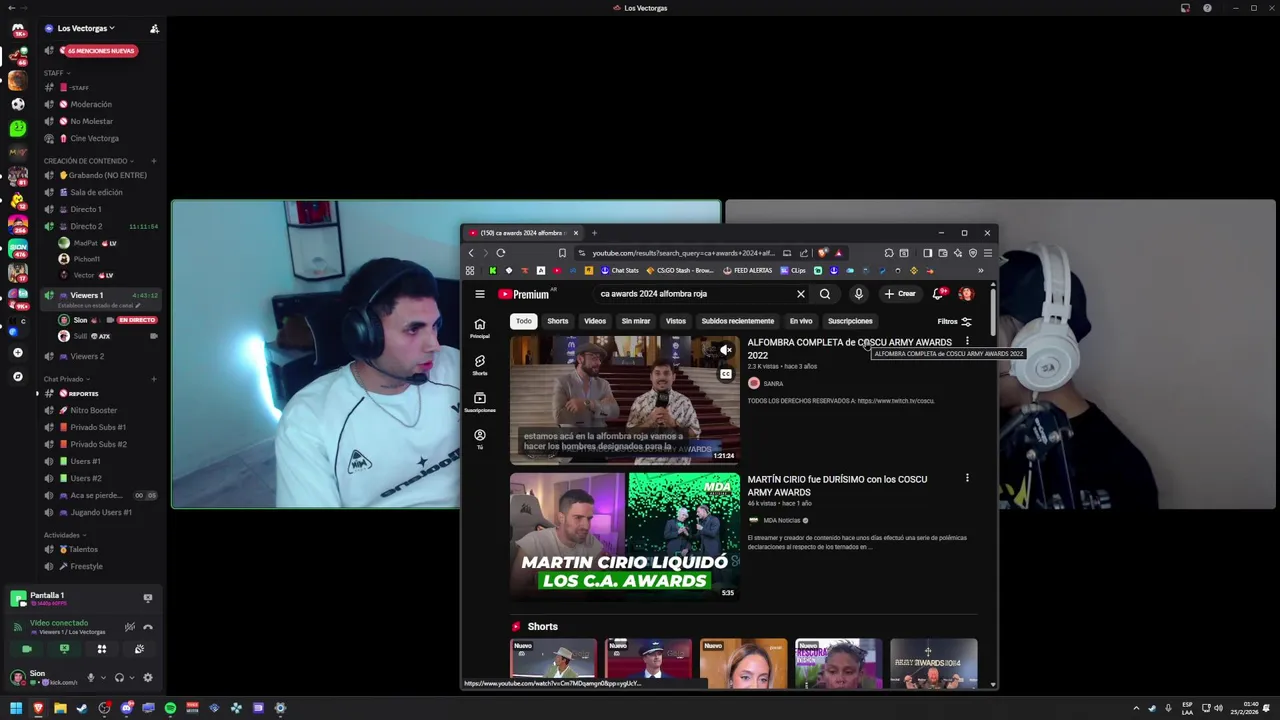
Task: Open Discord direct messages home icon
Action: (18, 30)
